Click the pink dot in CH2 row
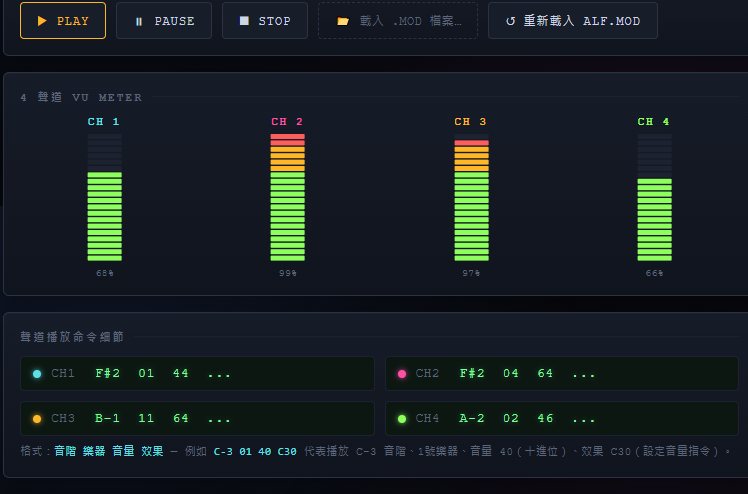Screen dimensions: 748x494 coord(402,374)
